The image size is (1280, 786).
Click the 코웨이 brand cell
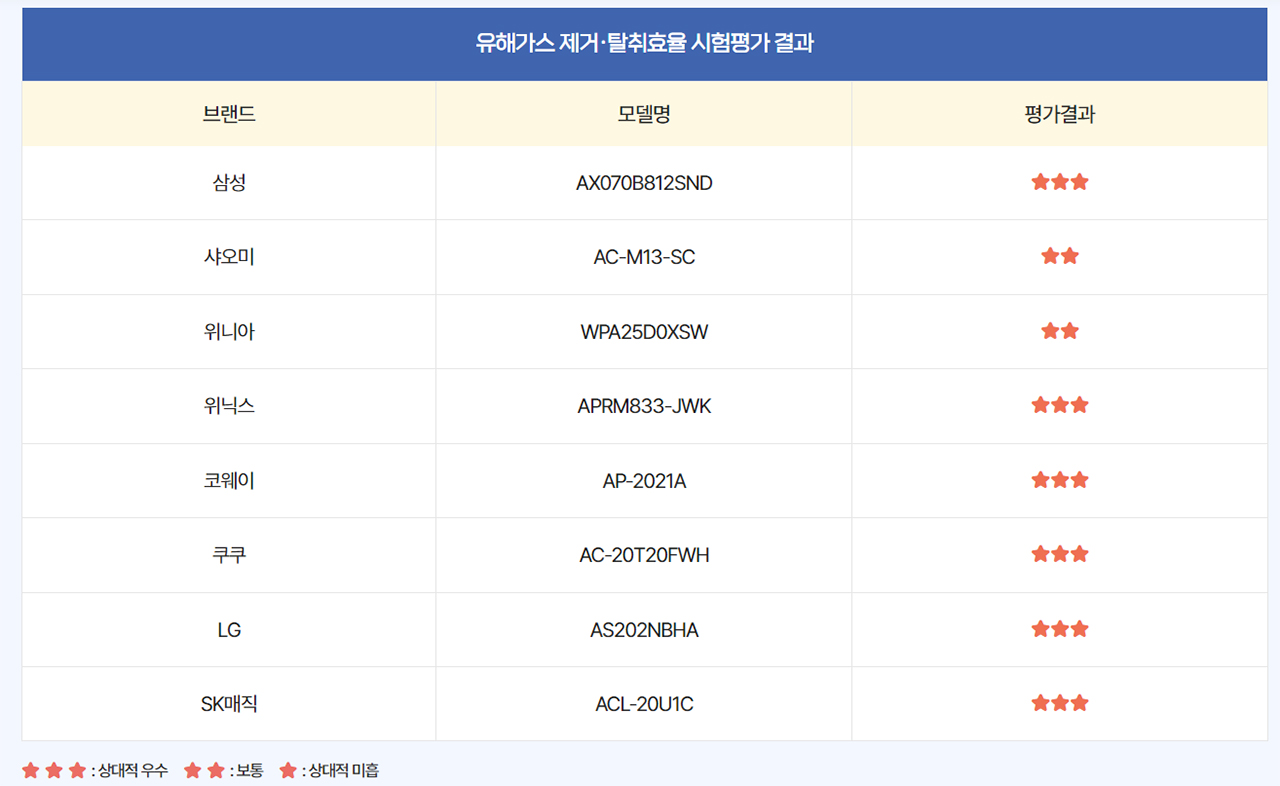[229, 481]
